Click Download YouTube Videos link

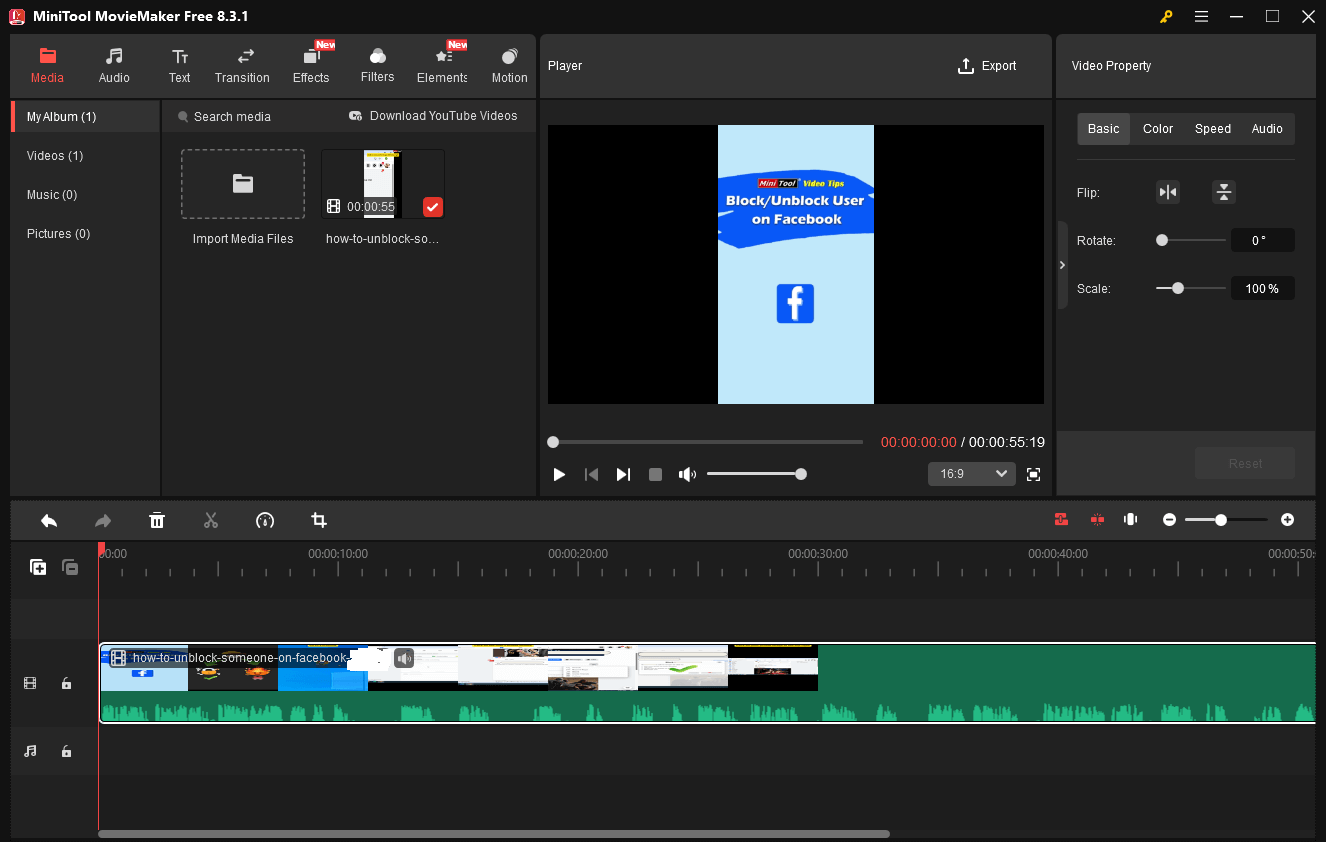(x=433, y=116)
